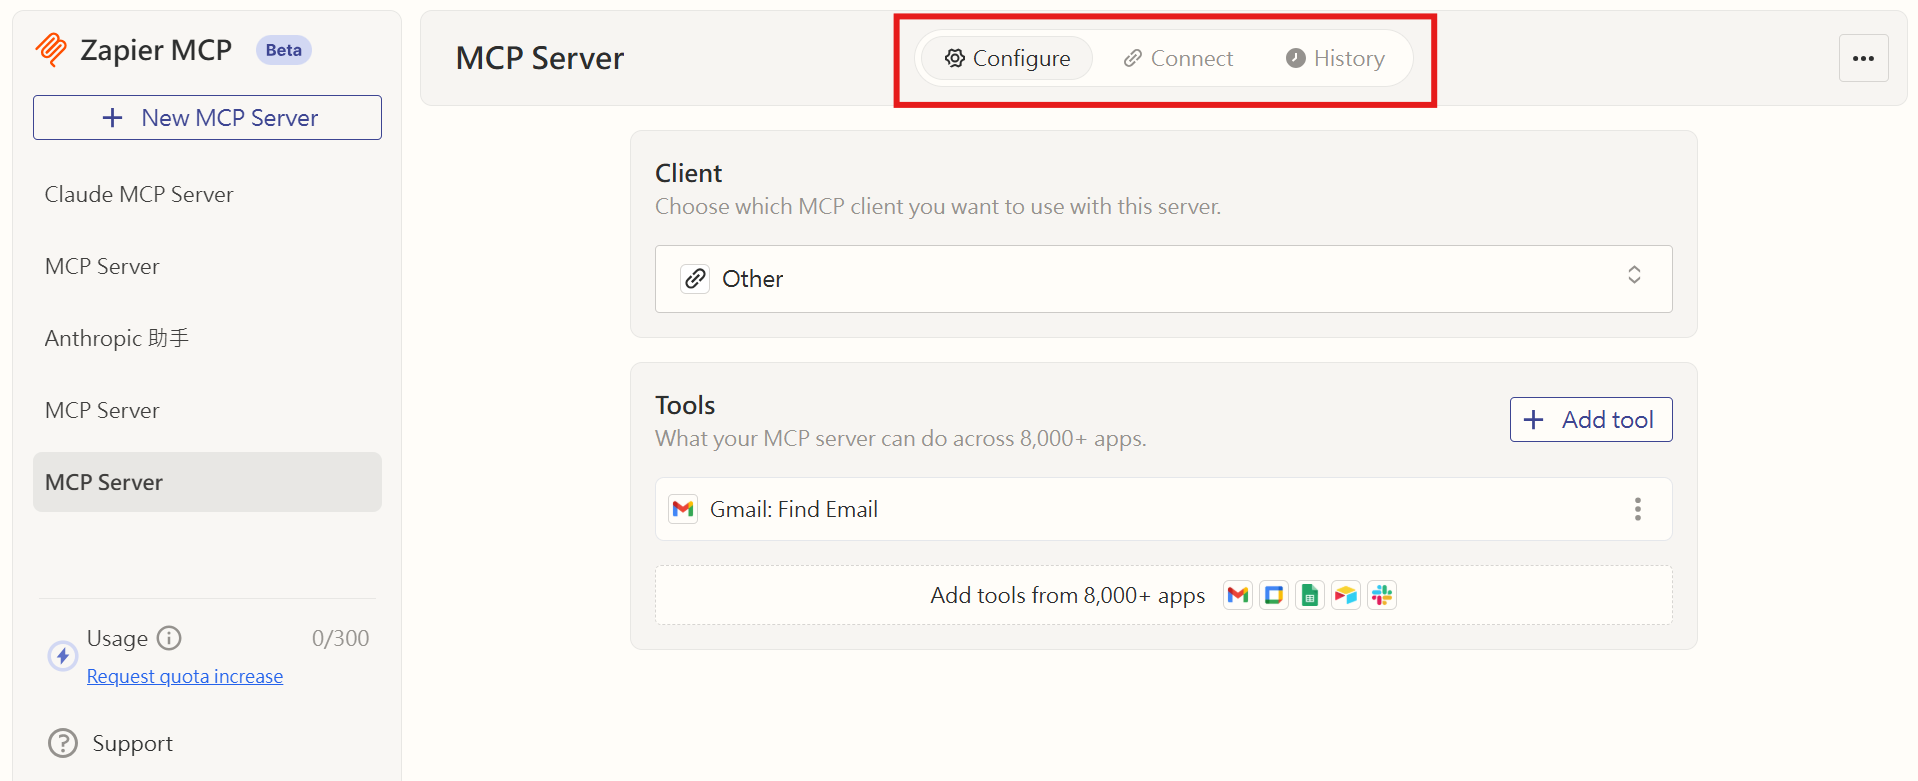The width and height of the screenshot is (1918, 781).
Task: Switch to the History tab
Action: [1335, 58]
